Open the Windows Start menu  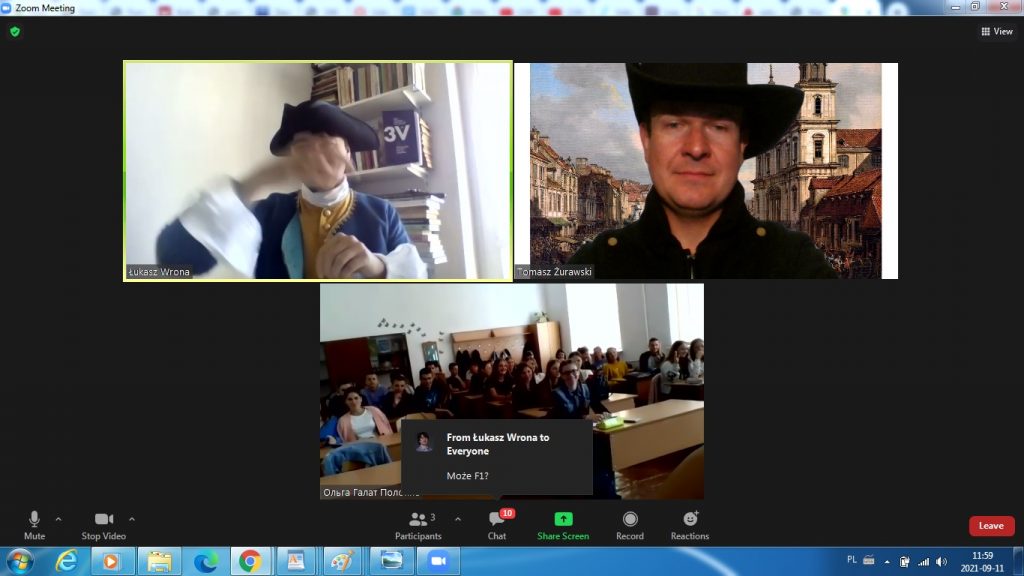pyautogui.click(x=20, y=561)
